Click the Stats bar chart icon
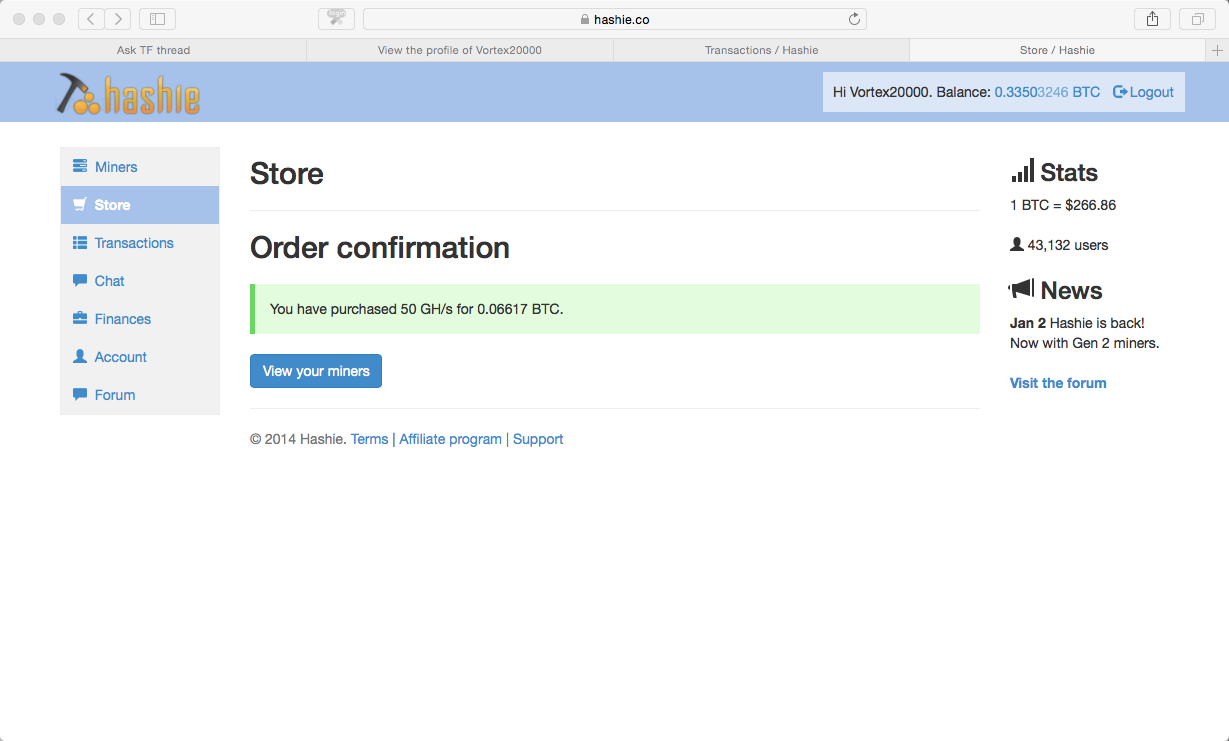Image resolution: width=1229 pixels, height=741 pixels. [x=1023, y=171]
